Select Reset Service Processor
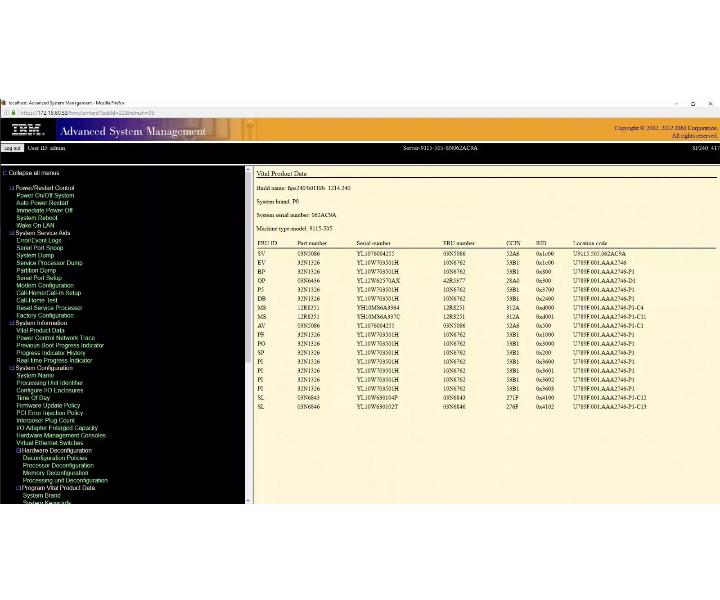 tap(49, 308)
